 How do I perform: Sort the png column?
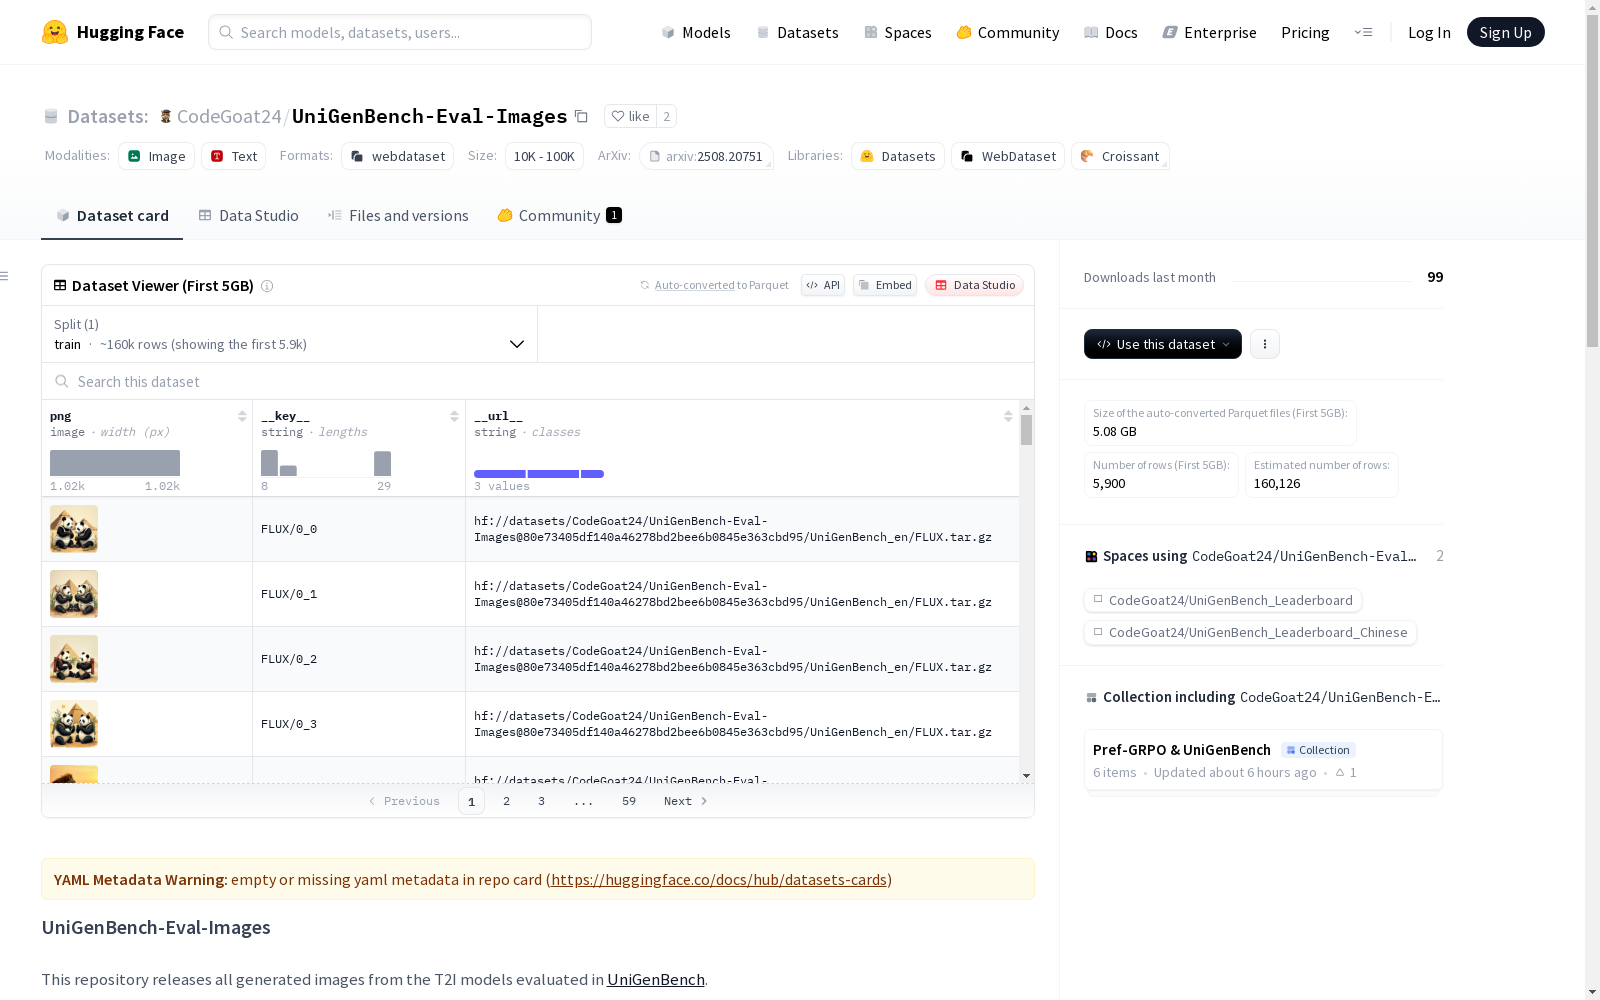[x=242, y=416]
